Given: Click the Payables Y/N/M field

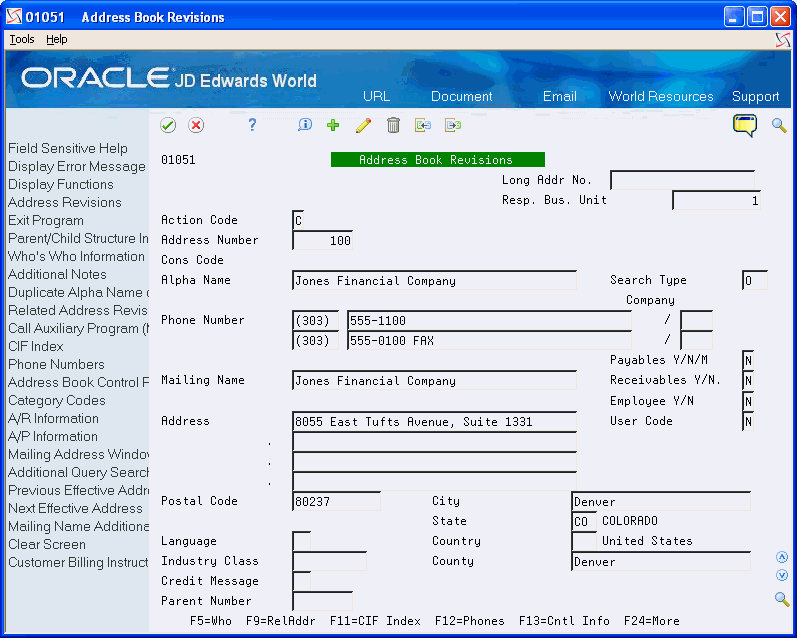Looking at the screenshot, I should coord(748,360).
